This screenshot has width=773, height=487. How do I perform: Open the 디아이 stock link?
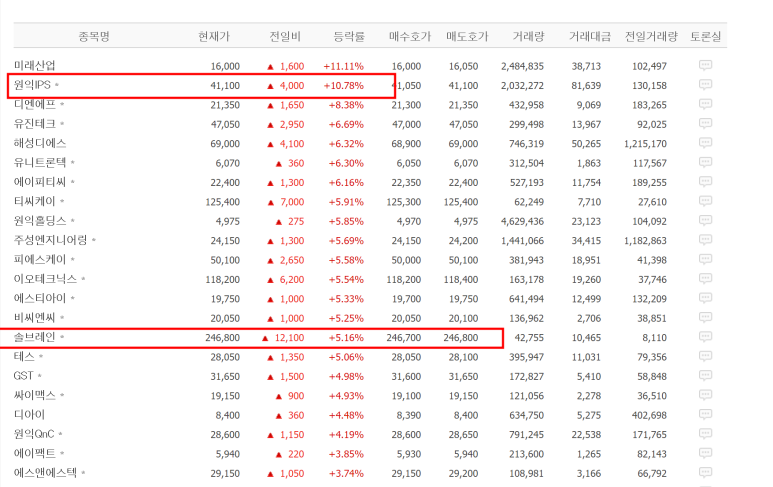[29, 415]
